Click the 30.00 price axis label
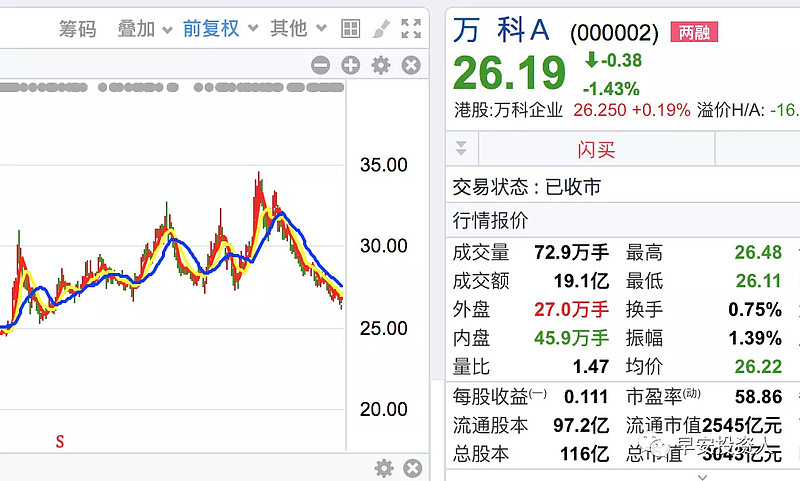The height and width of the screenshot is (481, 800). click(384, 246)
